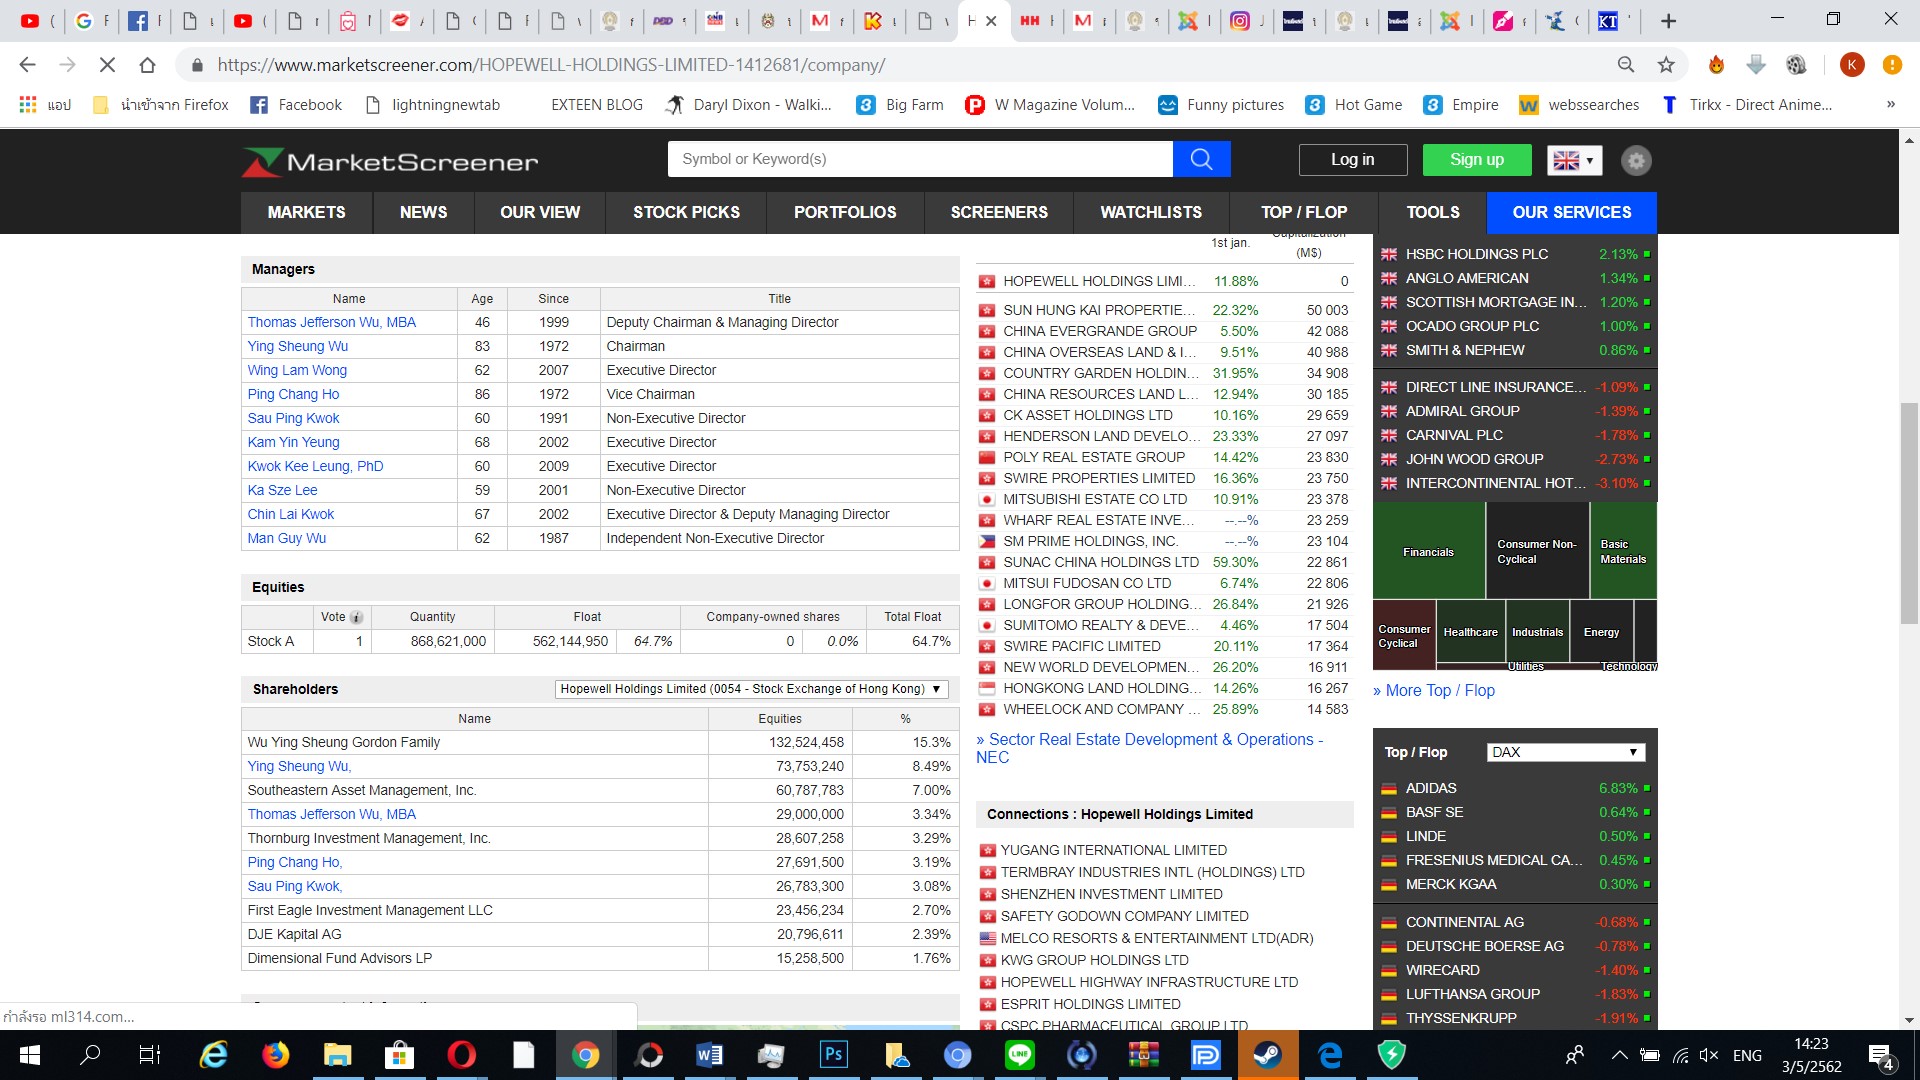
Task: Go to browser home page icon
Action: click(x=147, y=65)
